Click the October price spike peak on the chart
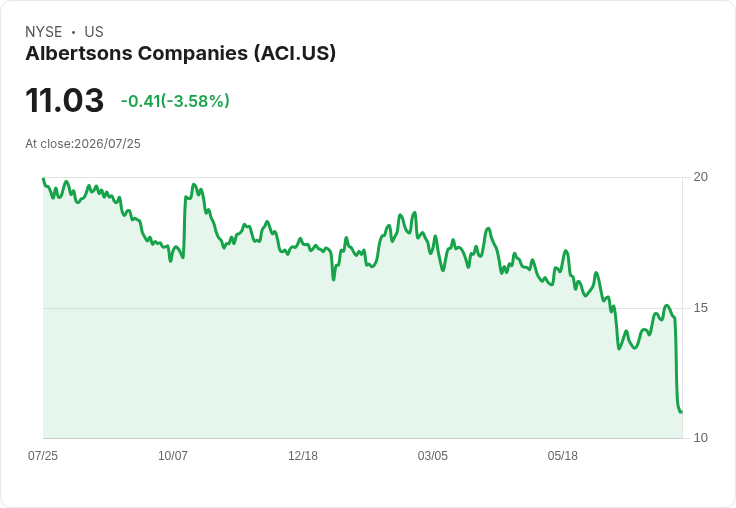Screen dimensions: 736x508 point(194,185)
